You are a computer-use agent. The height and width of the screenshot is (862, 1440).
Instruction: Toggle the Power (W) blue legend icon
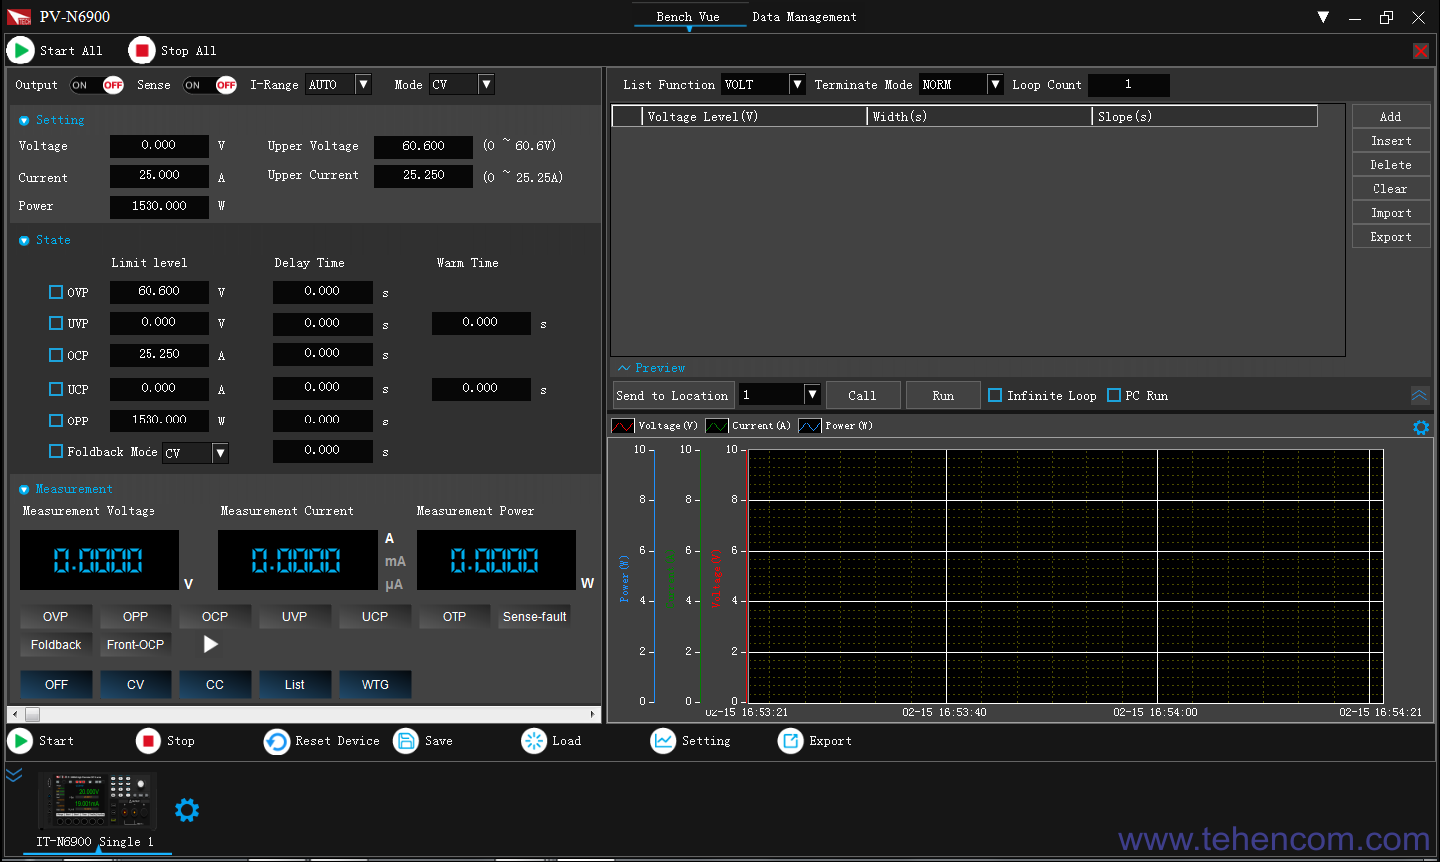(x=809, y=426)
